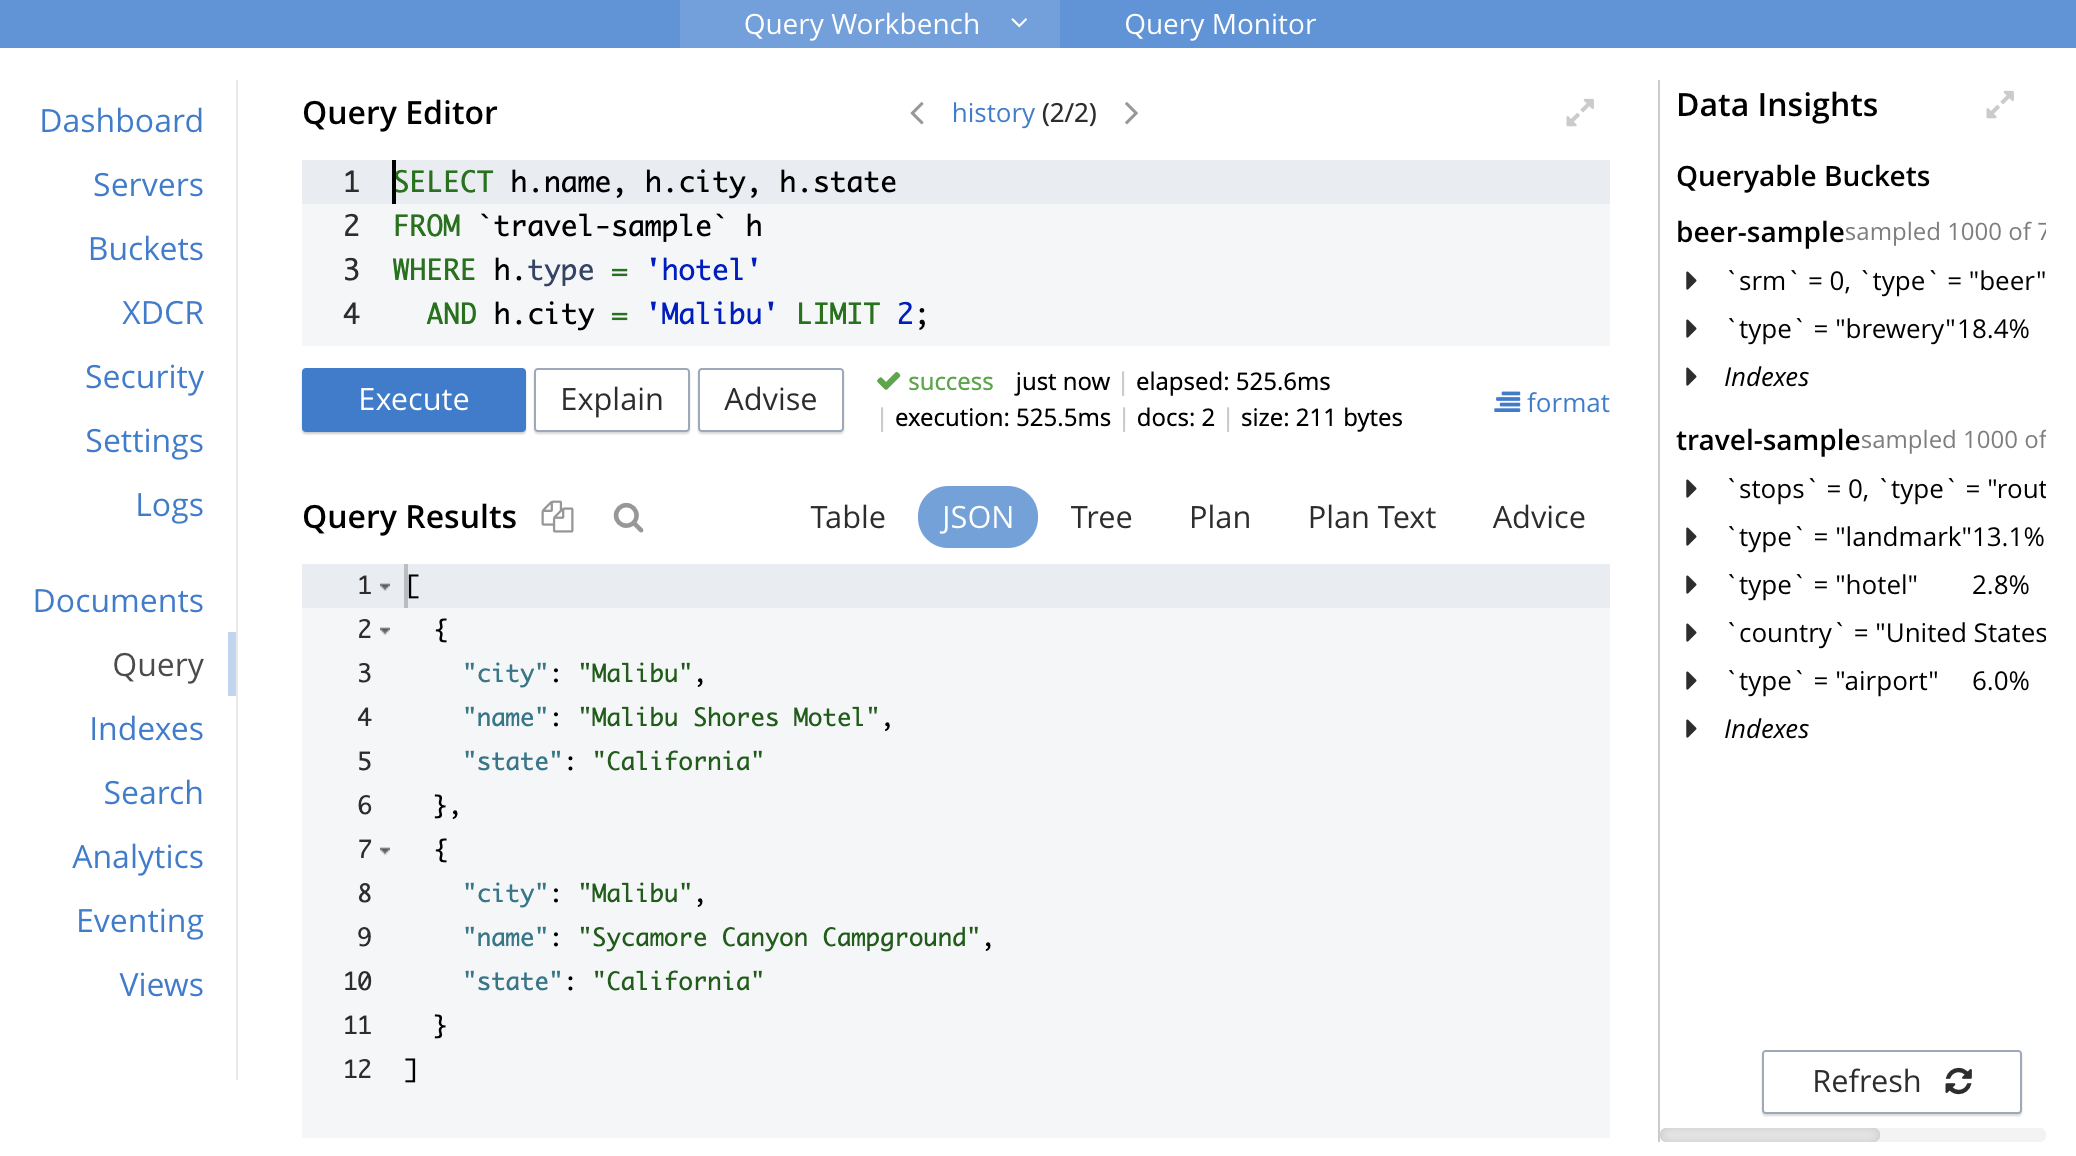2076x1156 pixels.
Task: Expand the `type` = "hotel" flavor
Action: [1691, 585]
